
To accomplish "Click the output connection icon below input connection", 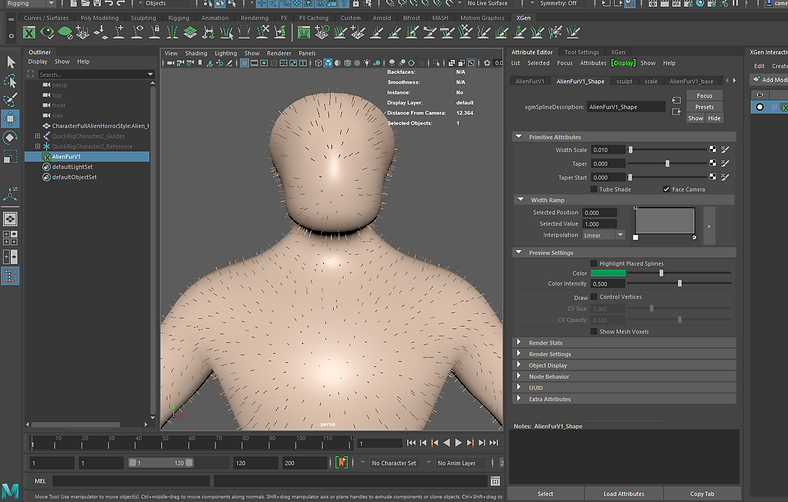I will (676, 112).
